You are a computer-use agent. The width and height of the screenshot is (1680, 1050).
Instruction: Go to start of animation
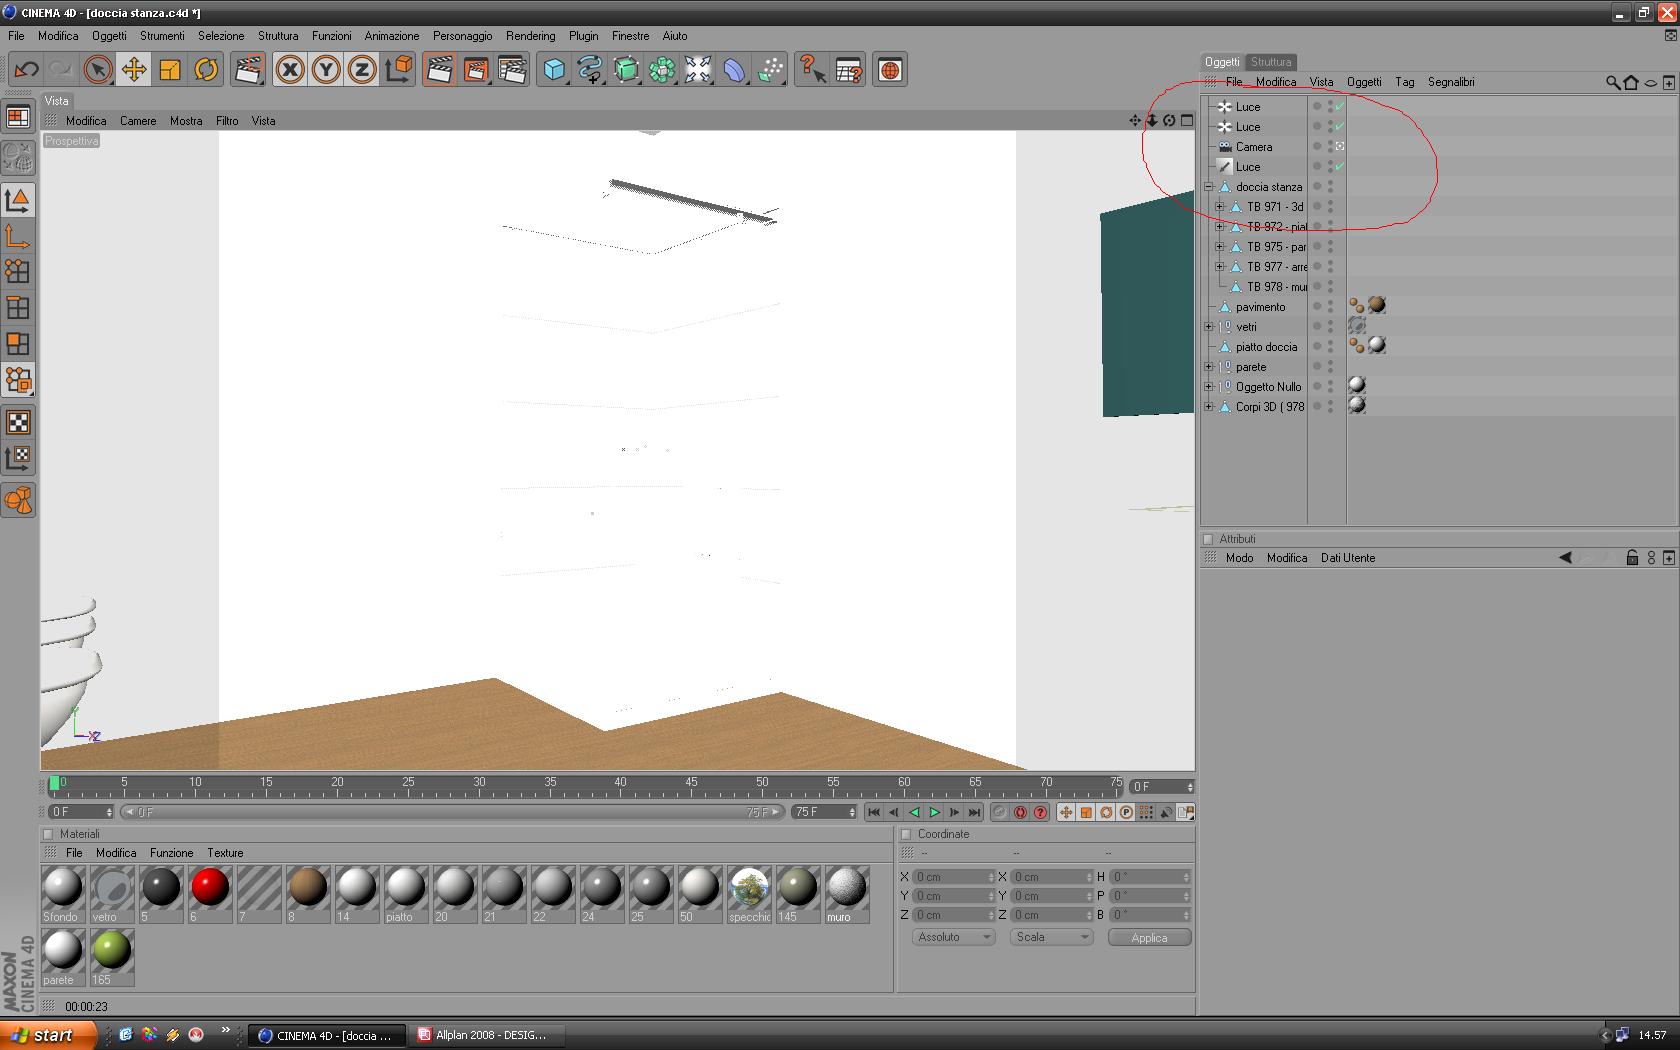[874, 812]
